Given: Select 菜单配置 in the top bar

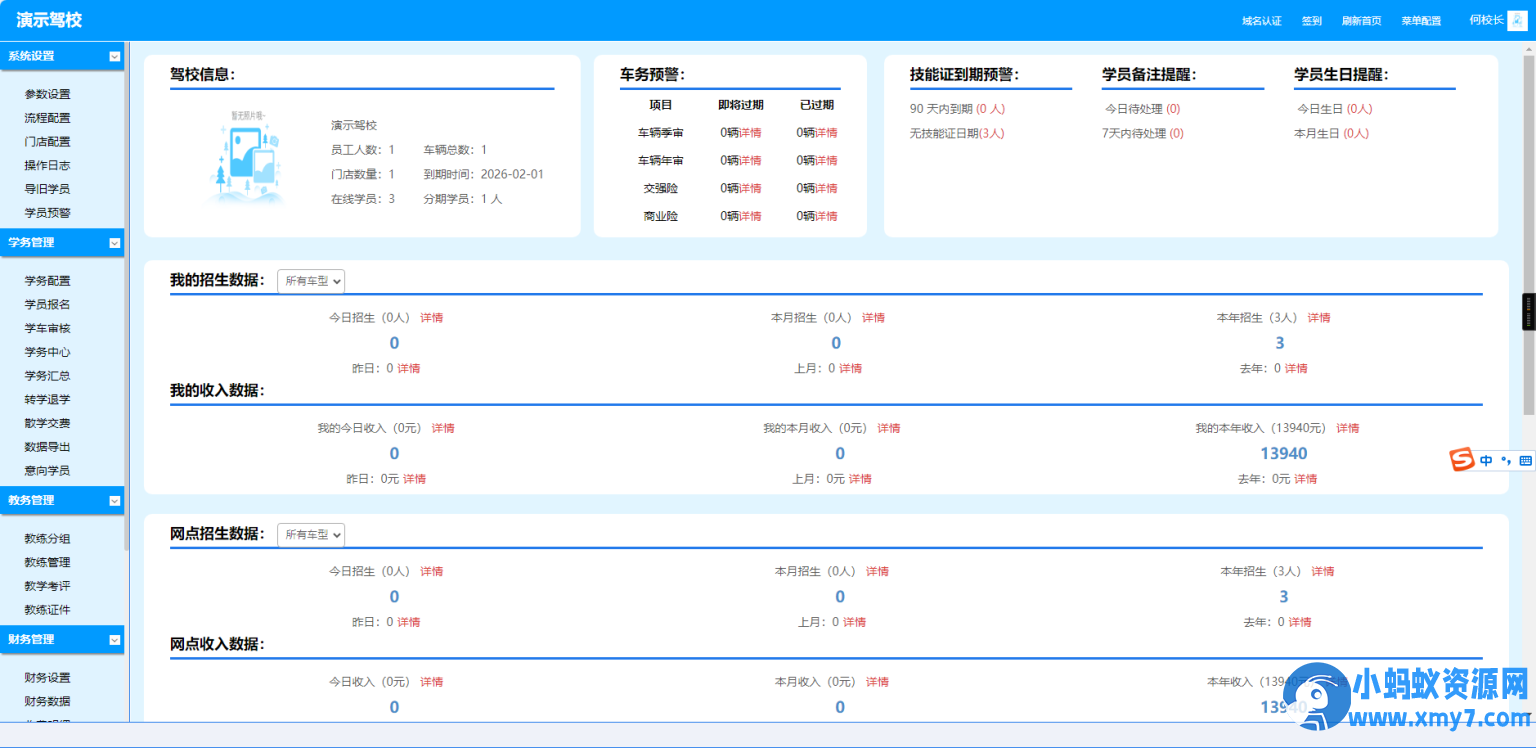Looking at the screenshot, I should click(x=1420, y=19).
